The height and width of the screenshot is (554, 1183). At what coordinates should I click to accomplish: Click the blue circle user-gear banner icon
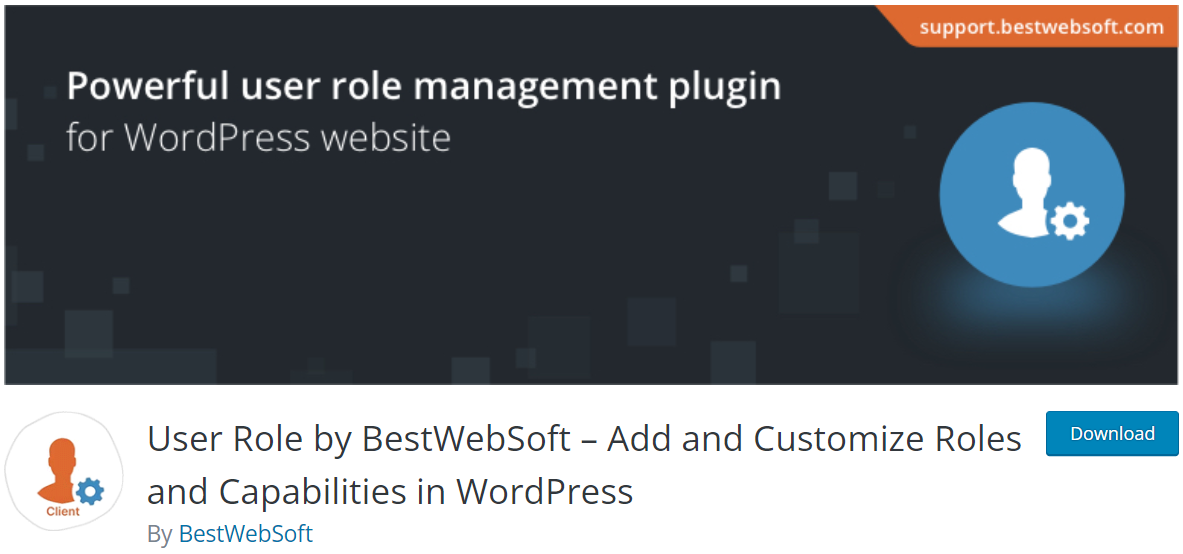[x=1031, y=195]
